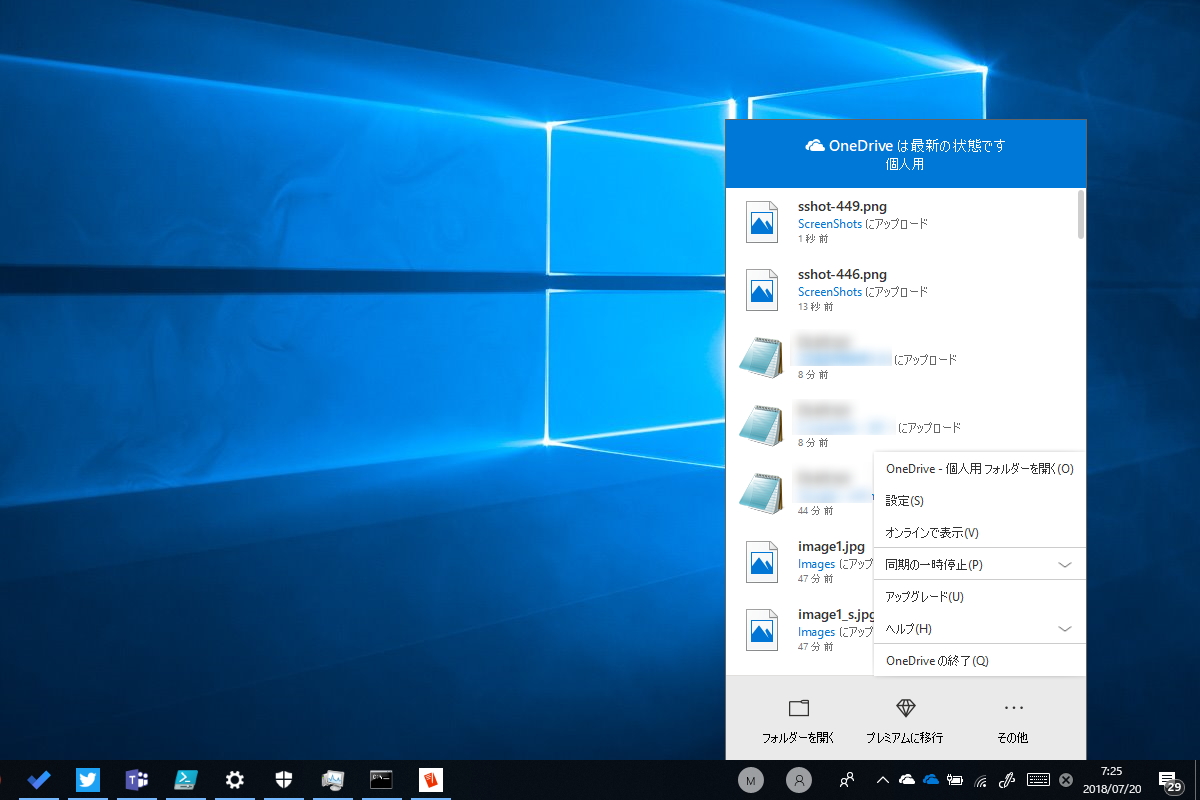This screenshot has height=800, width=1200.
Task: Launch Microsoft Teams from the taskbar
Action: click(136, 780)
